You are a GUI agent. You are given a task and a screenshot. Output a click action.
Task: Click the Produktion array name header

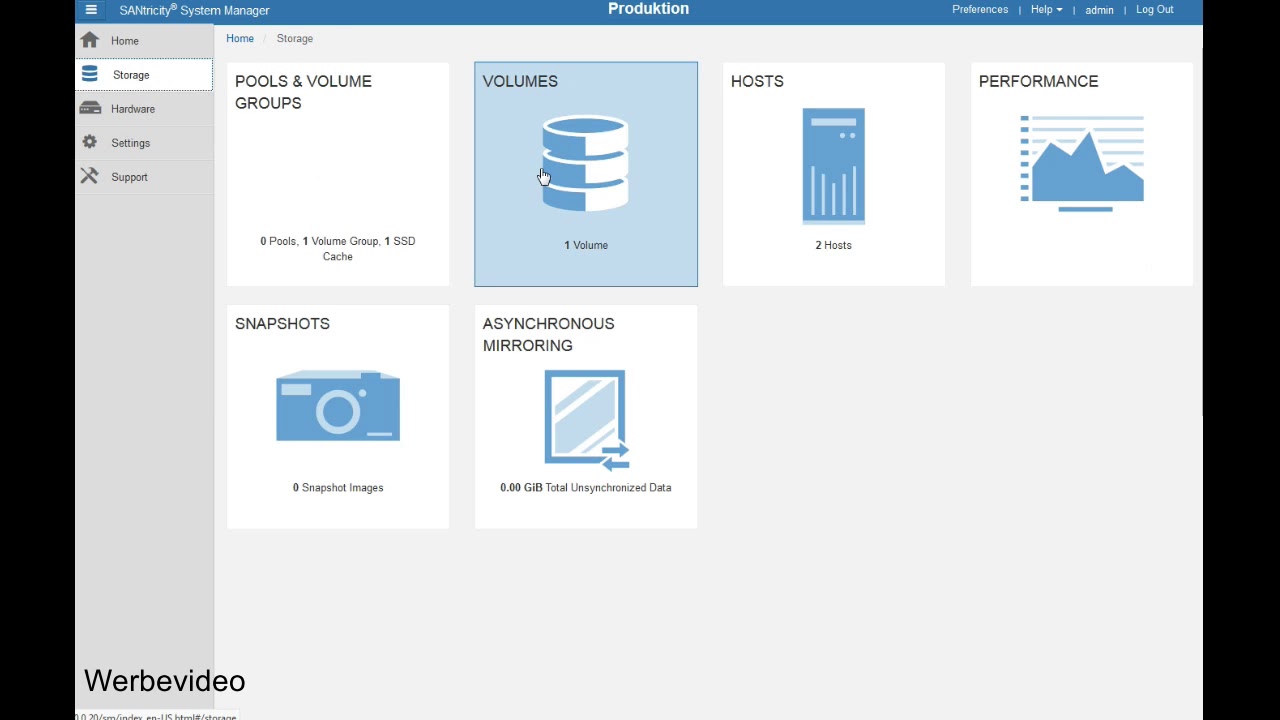tap(648, 9)
